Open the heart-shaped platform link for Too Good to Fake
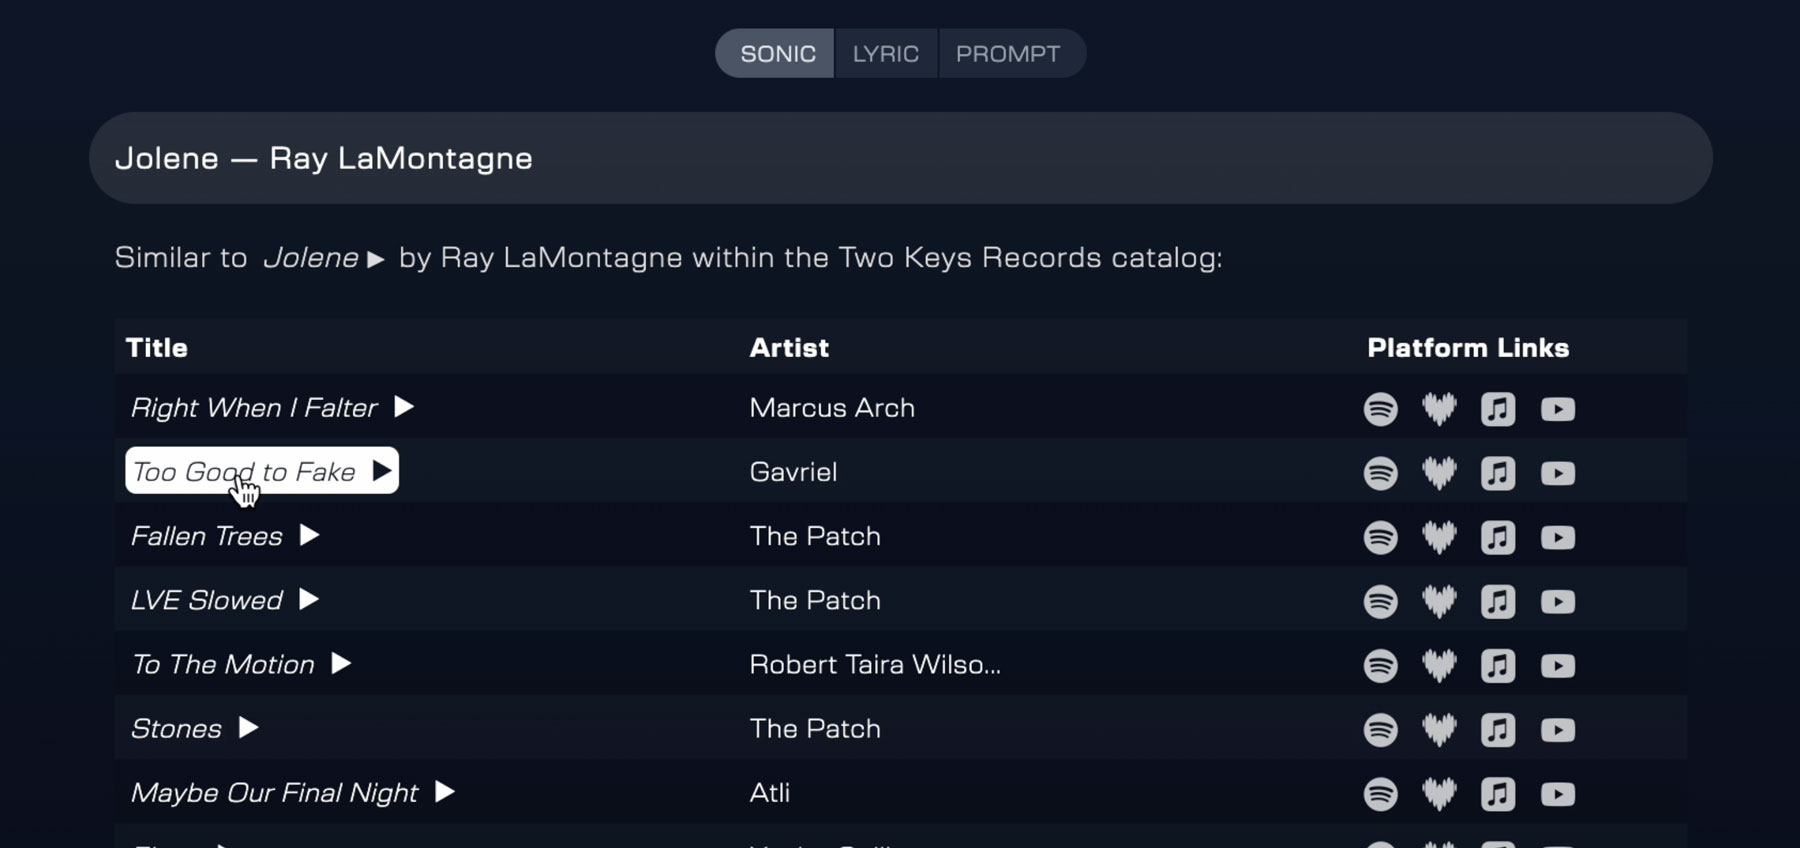1800x848 pixels. (1439, 473)
